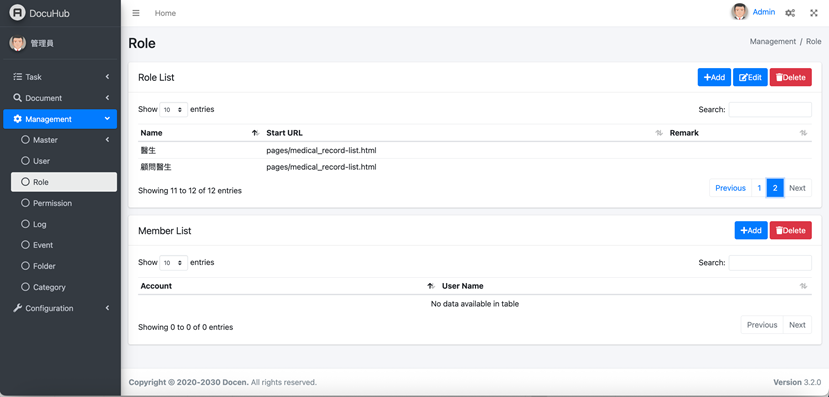829x397 pixels.
Task: Add a new role in Role List
Action: coord(714,77)
